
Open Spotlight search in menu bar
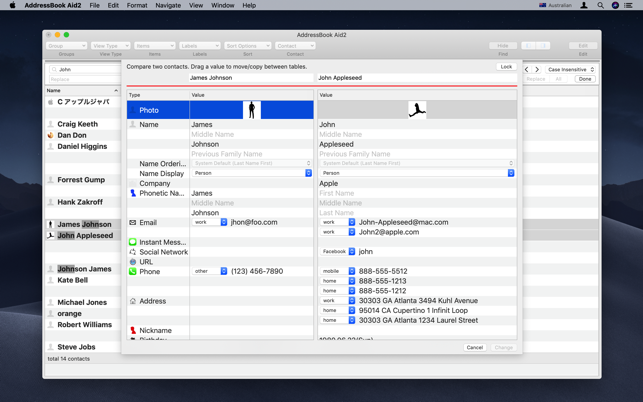(600, 5)
